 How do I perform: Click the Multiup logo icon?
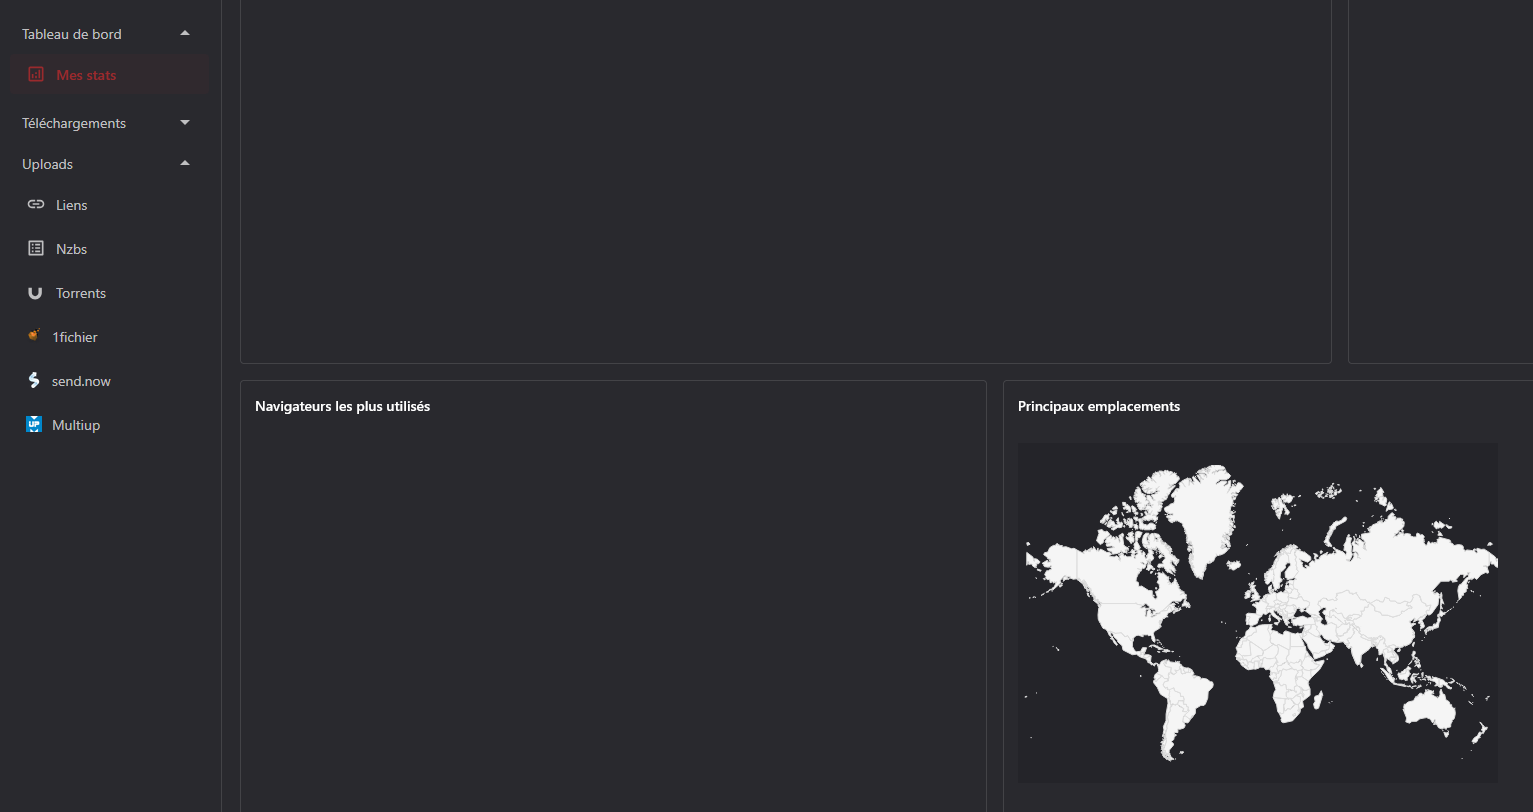pos(33,424)
